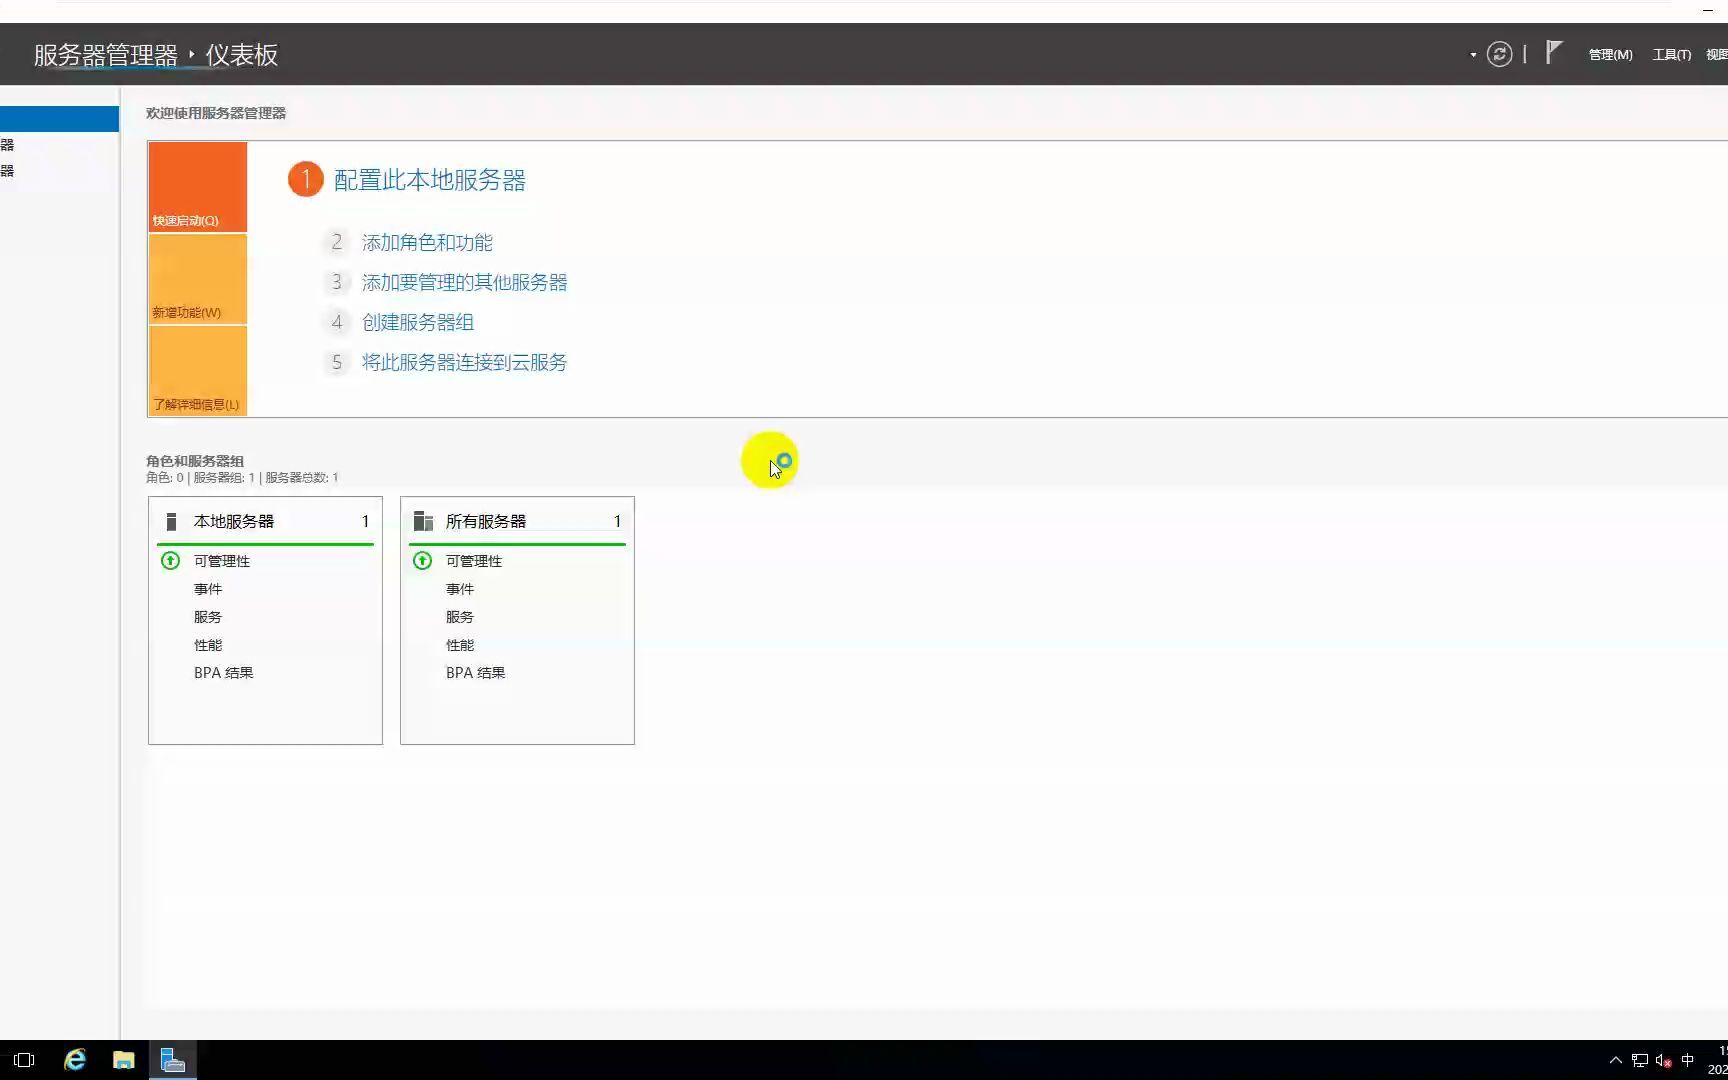Open the 管理(M) menu
The height and width of the screenshot is (1080, 1728).
click(x=1610, y=55)
